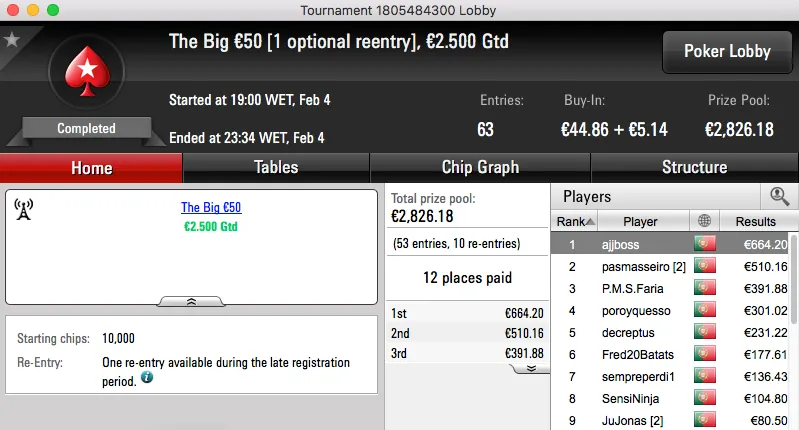Click the Results column header
The image size is (799, 430).
[755, 222]
